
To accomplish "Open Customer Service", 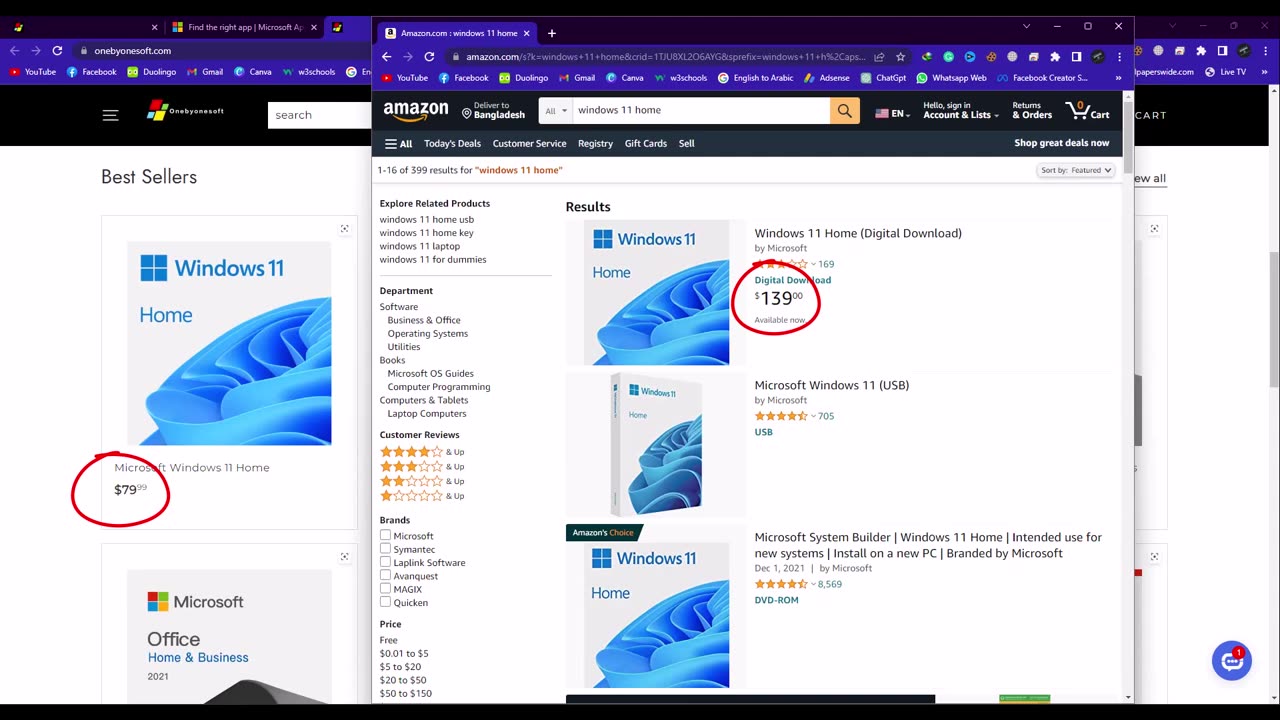I will 529,144.
